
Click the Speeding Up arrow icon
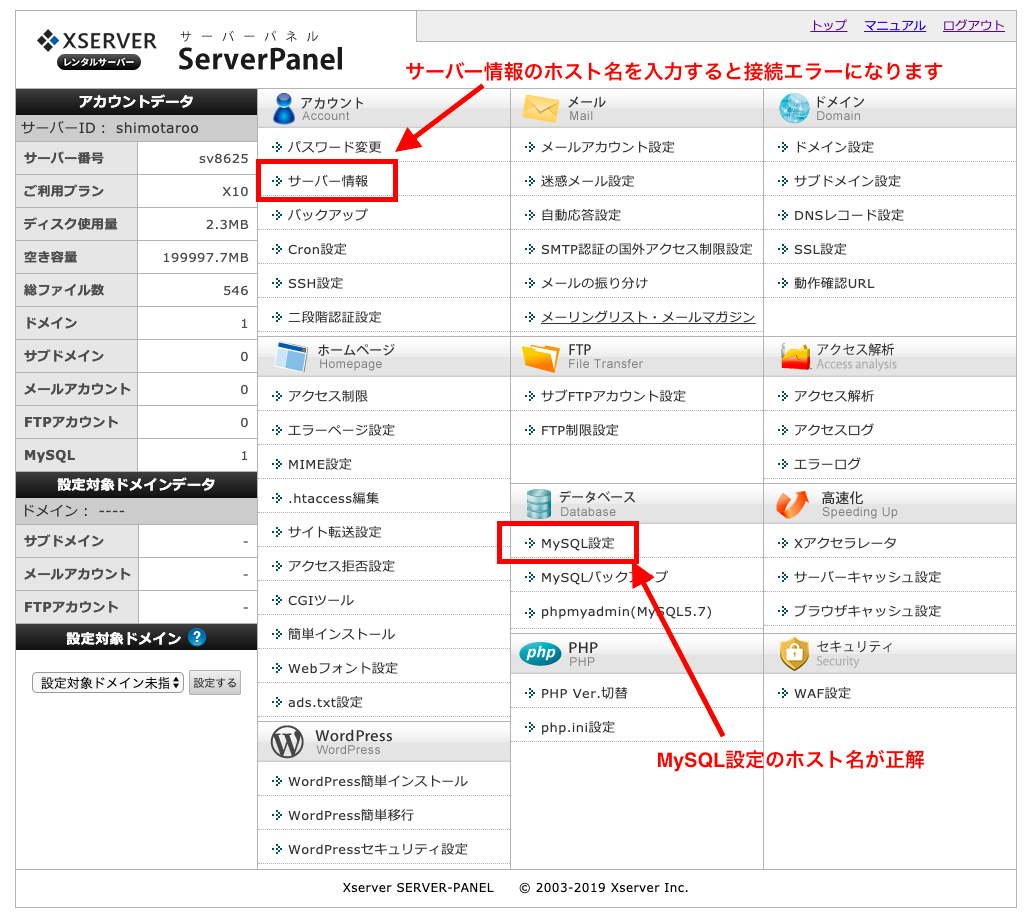[x=792, y=504]
